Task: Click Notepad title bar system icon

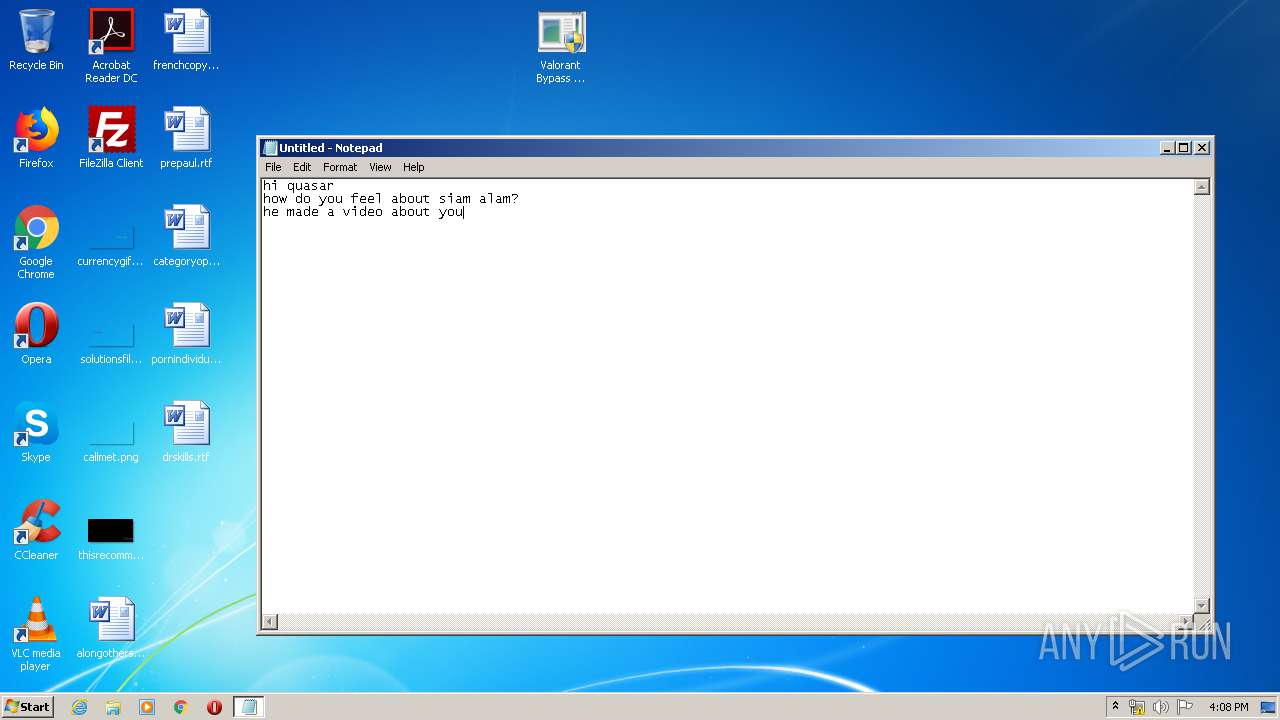Action: (270, 148)
